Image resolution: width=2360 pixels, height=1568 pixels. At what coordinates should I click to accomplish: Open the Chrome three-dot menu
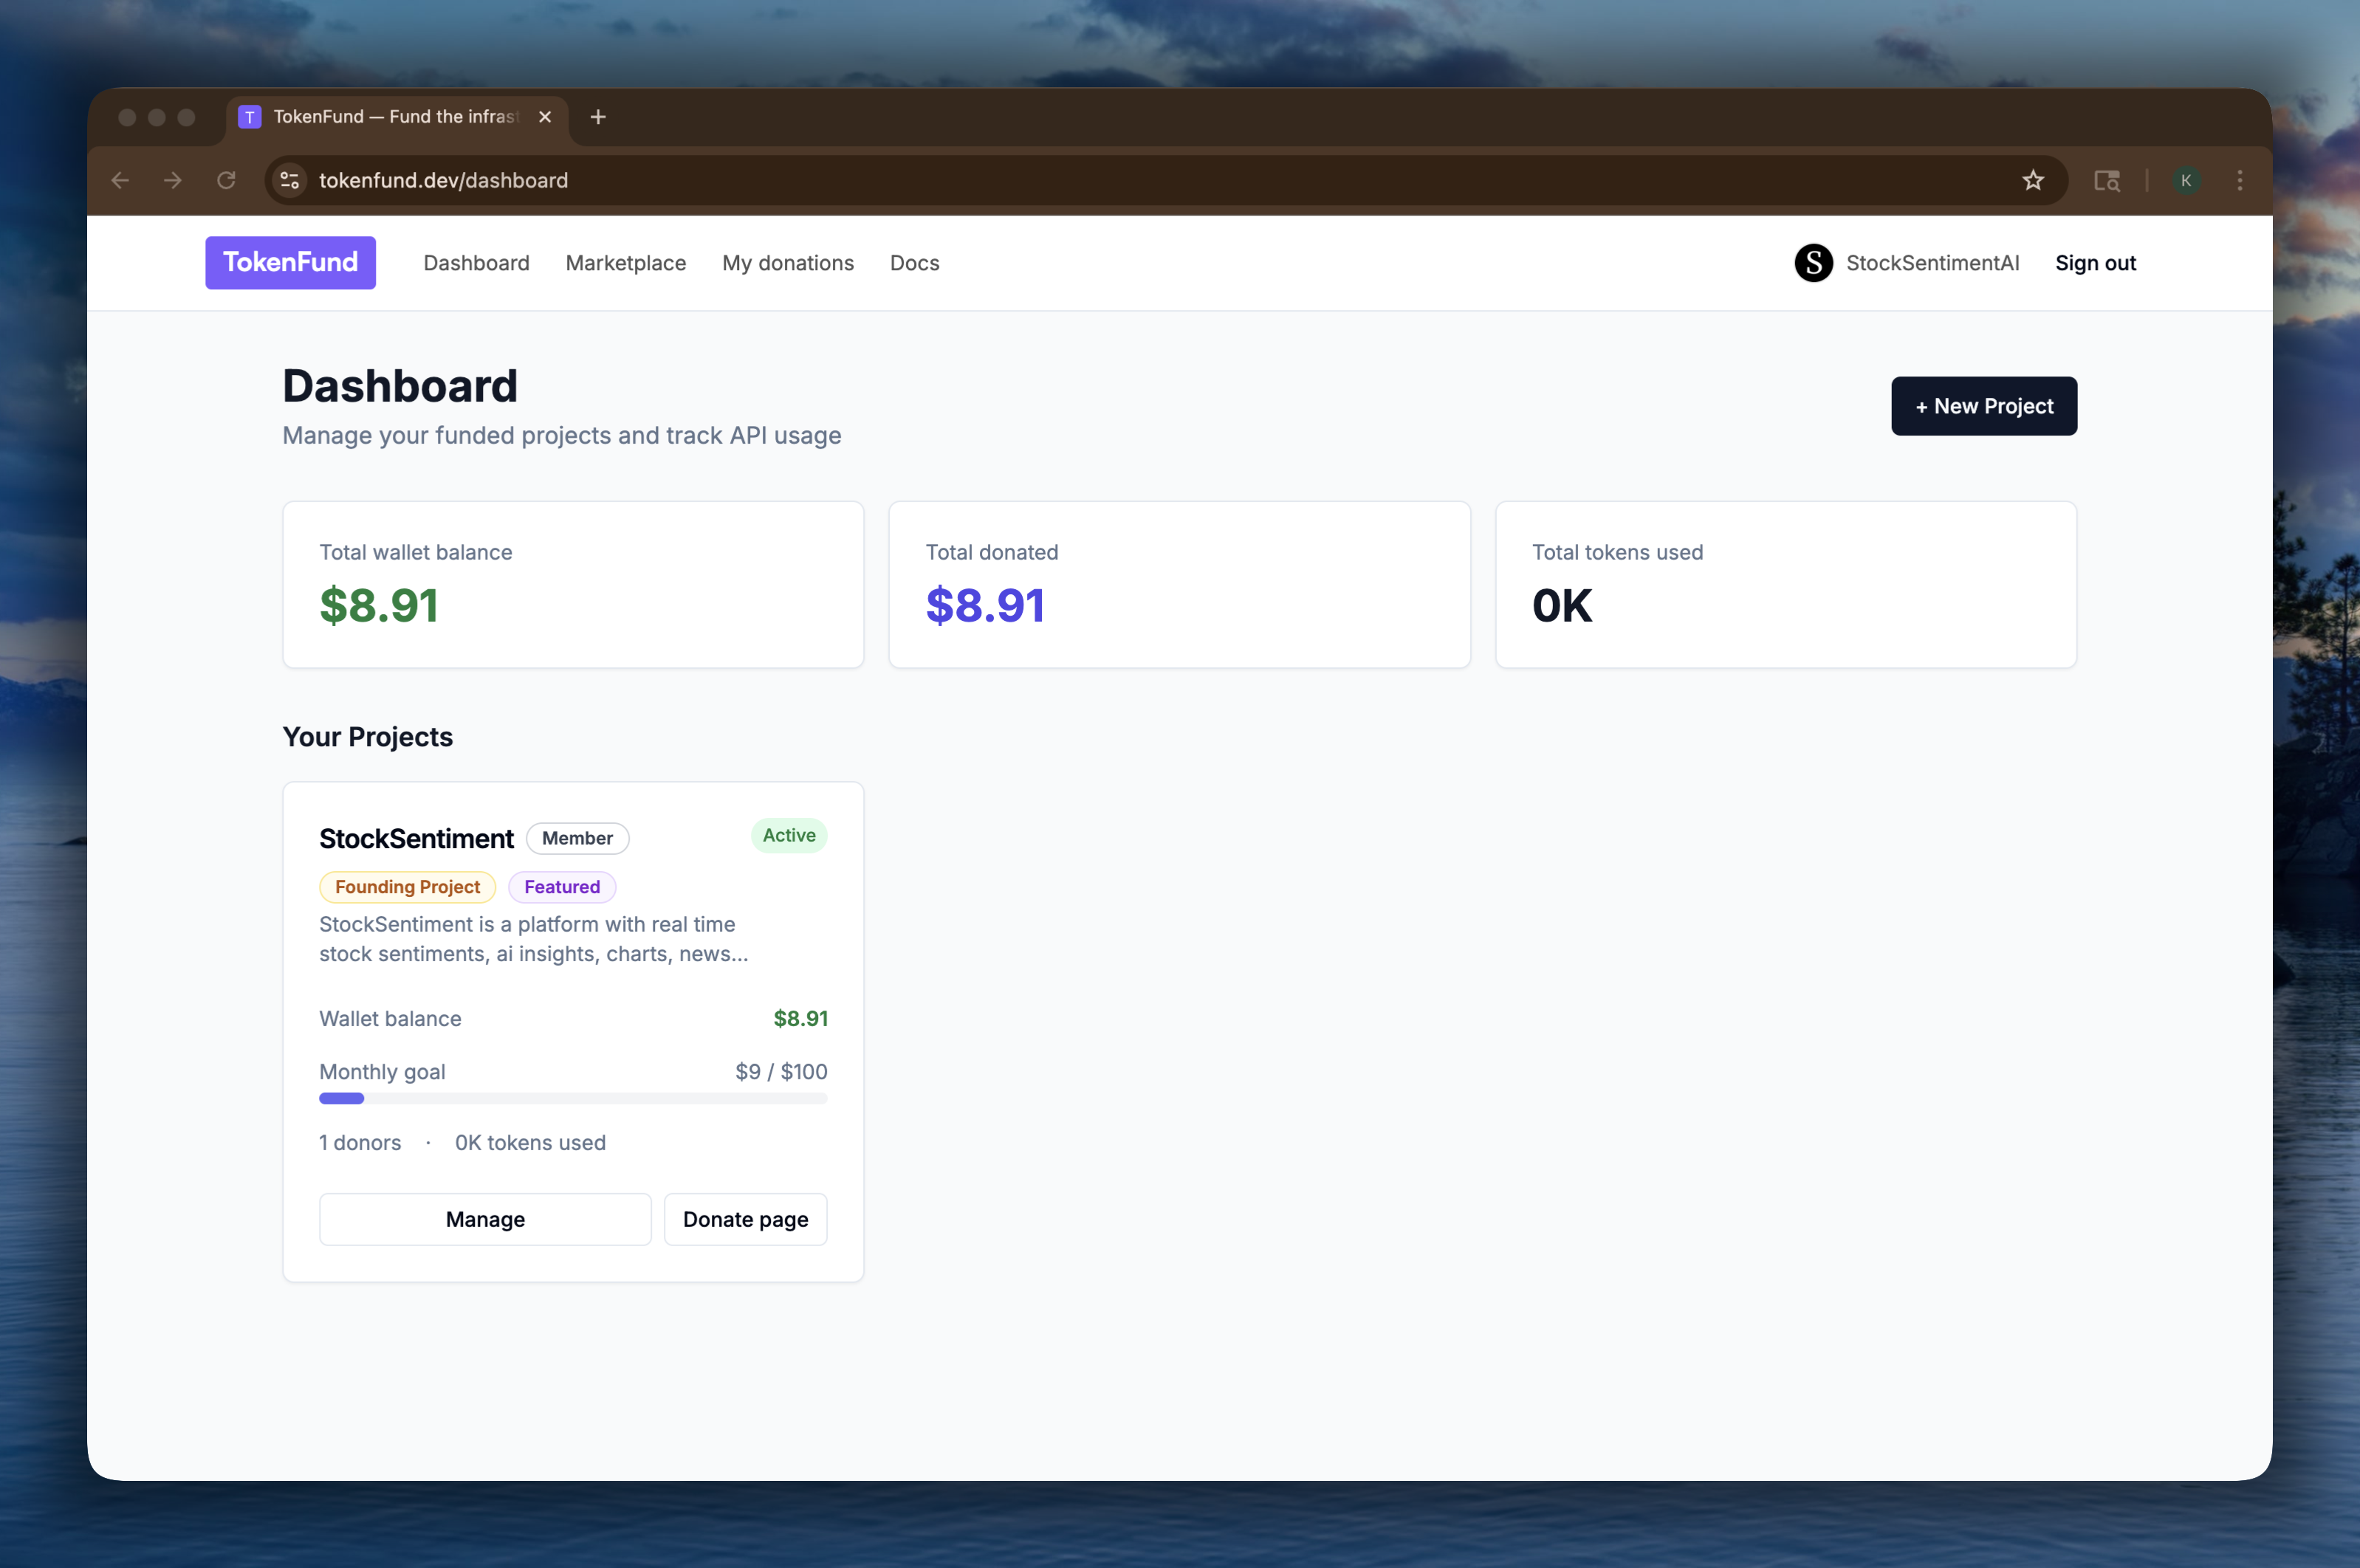(x=2240, y=181)
